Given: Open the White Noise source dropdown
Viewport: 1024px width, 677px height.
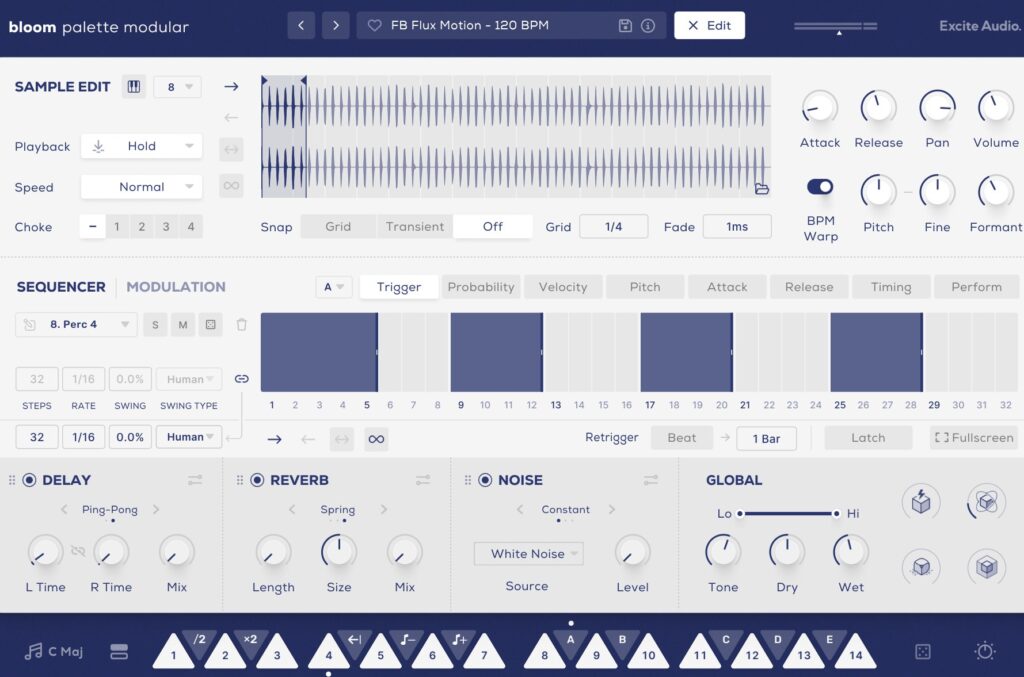Looking at the screenshot, I should (x=528, y=554).
